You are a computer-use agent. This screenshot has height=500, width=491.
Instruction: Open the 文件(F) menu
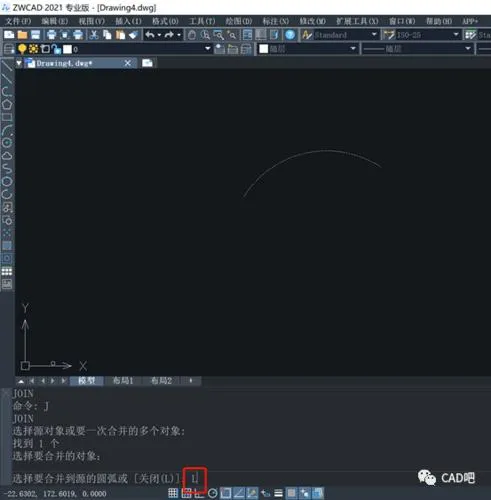click(18, 21)
